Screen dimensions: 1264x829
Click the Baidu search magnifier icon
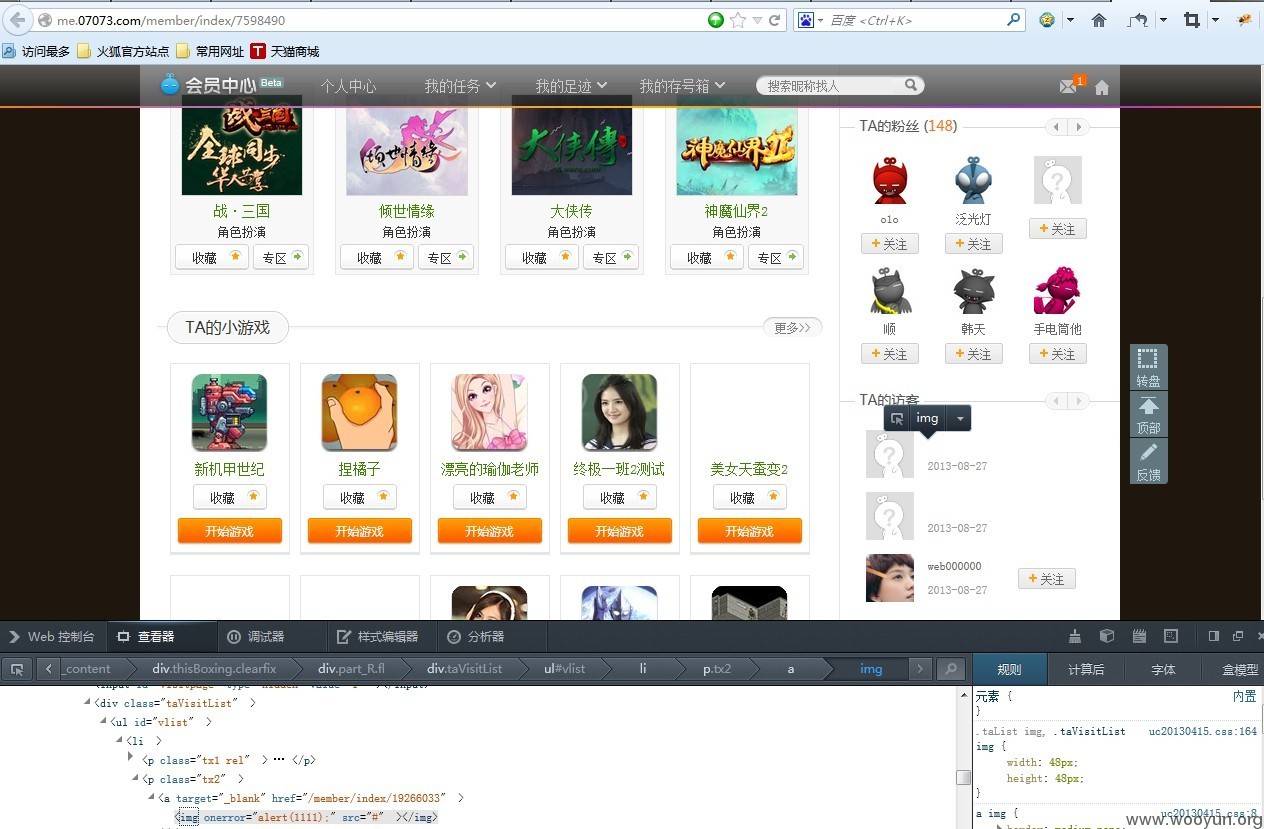(x=1013, y=20)
